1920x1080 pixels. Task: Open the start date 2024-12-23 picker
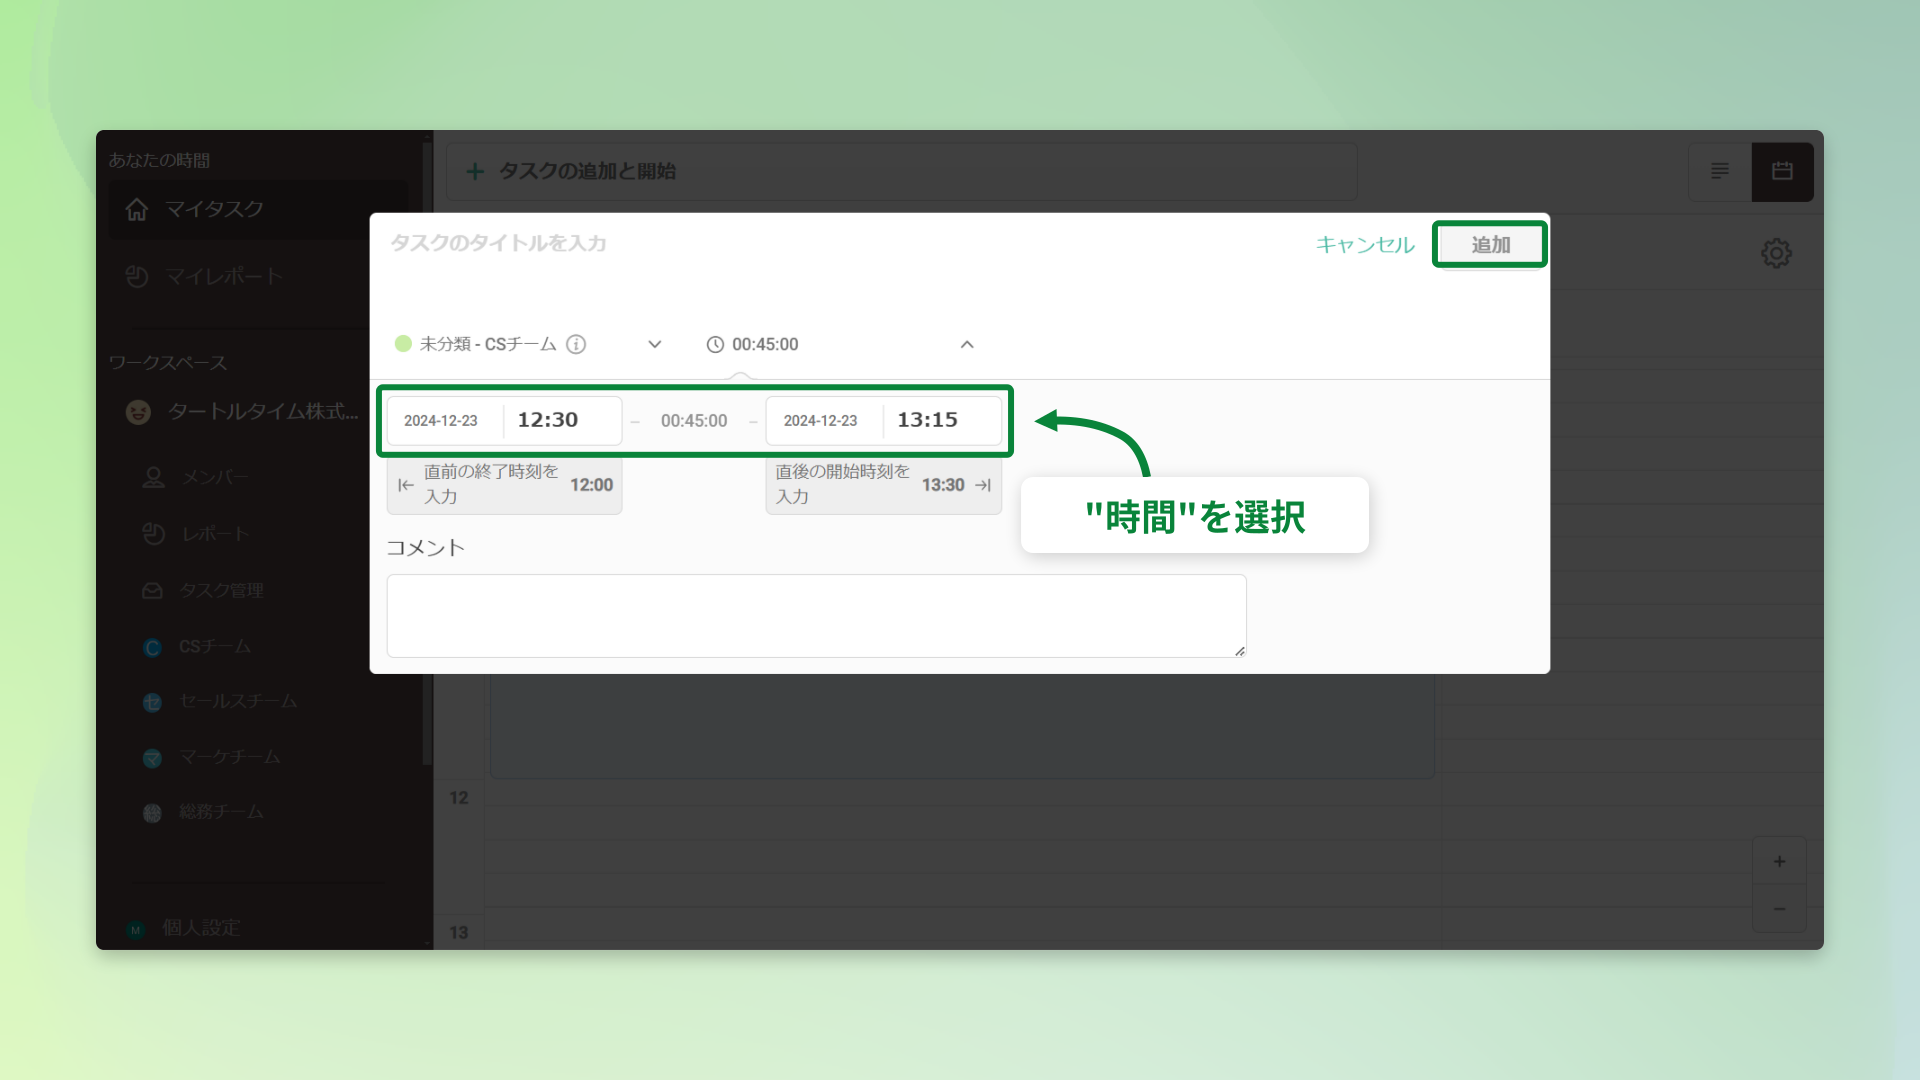[441, 421]
